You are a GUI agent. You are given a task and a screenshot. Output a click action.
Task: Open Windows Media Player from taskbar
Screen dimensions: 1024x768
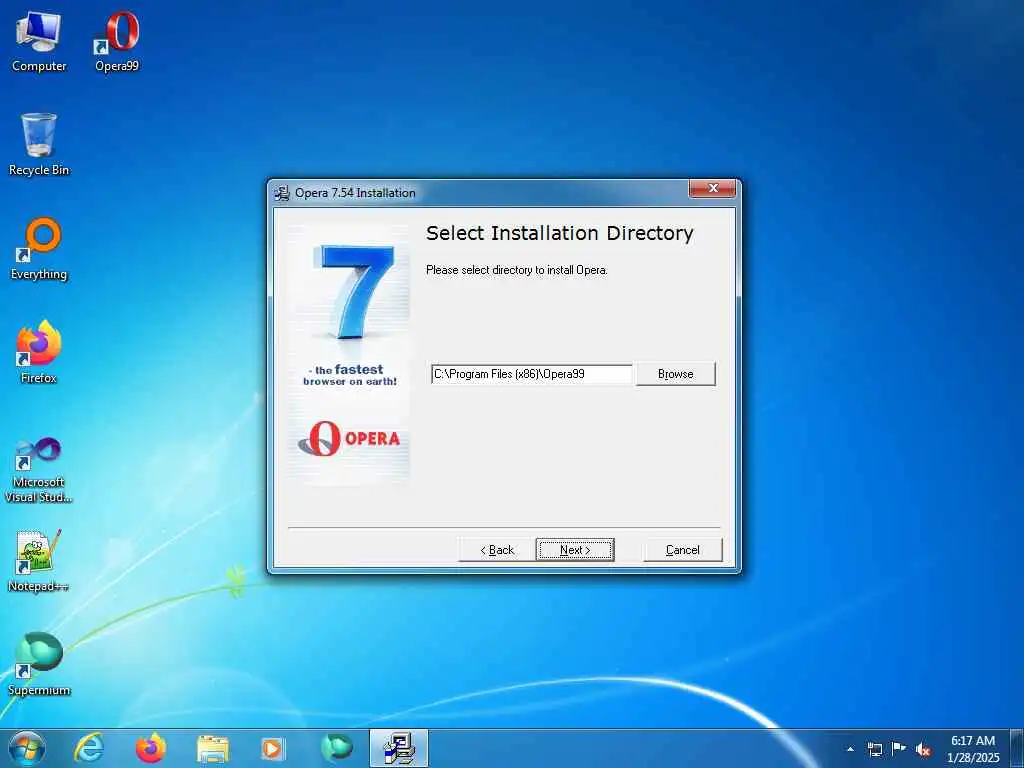tap(272, 749)
